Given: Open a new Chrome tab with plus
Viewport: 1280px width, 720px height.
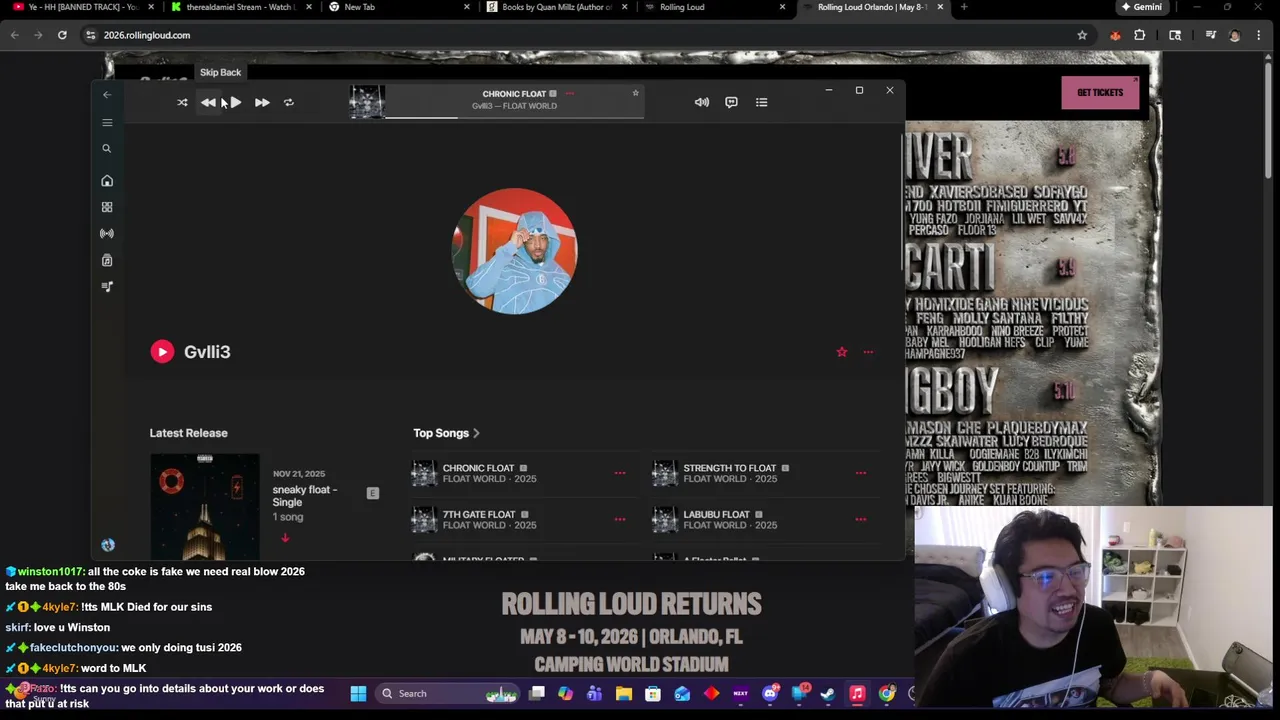Looking at the screenshot, I should 964,7.
